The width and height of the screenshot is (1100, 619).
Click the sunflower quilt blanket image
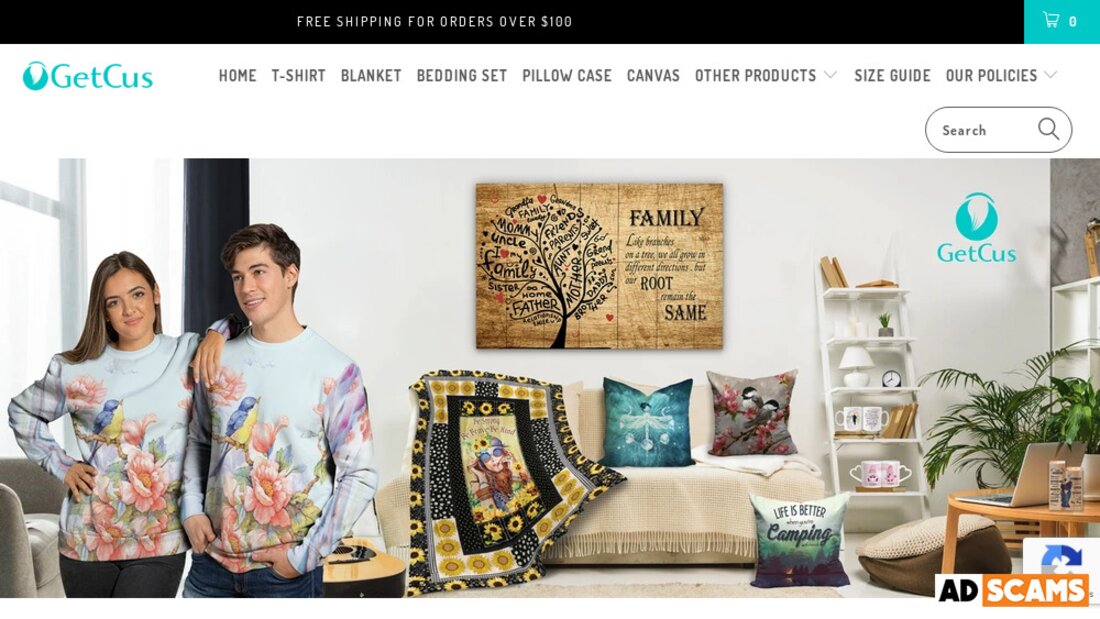507,479
